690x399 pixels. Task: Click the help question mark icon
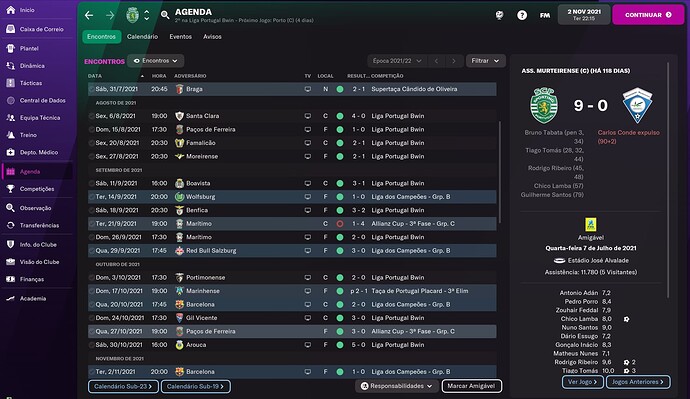(x=522, y=15)
